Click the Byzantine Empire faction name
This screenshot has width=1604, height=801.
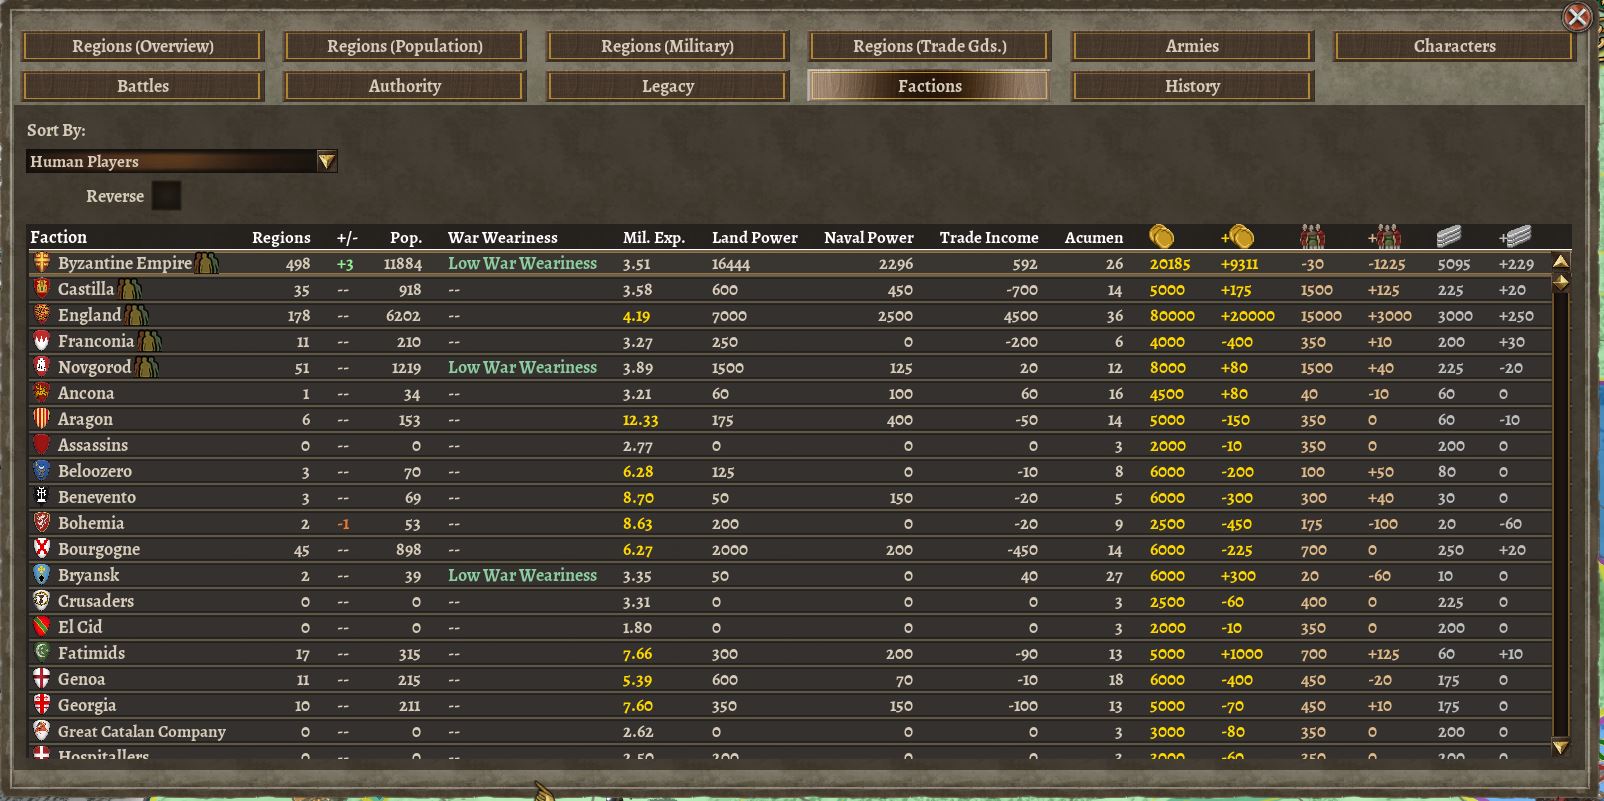(125, 263)
